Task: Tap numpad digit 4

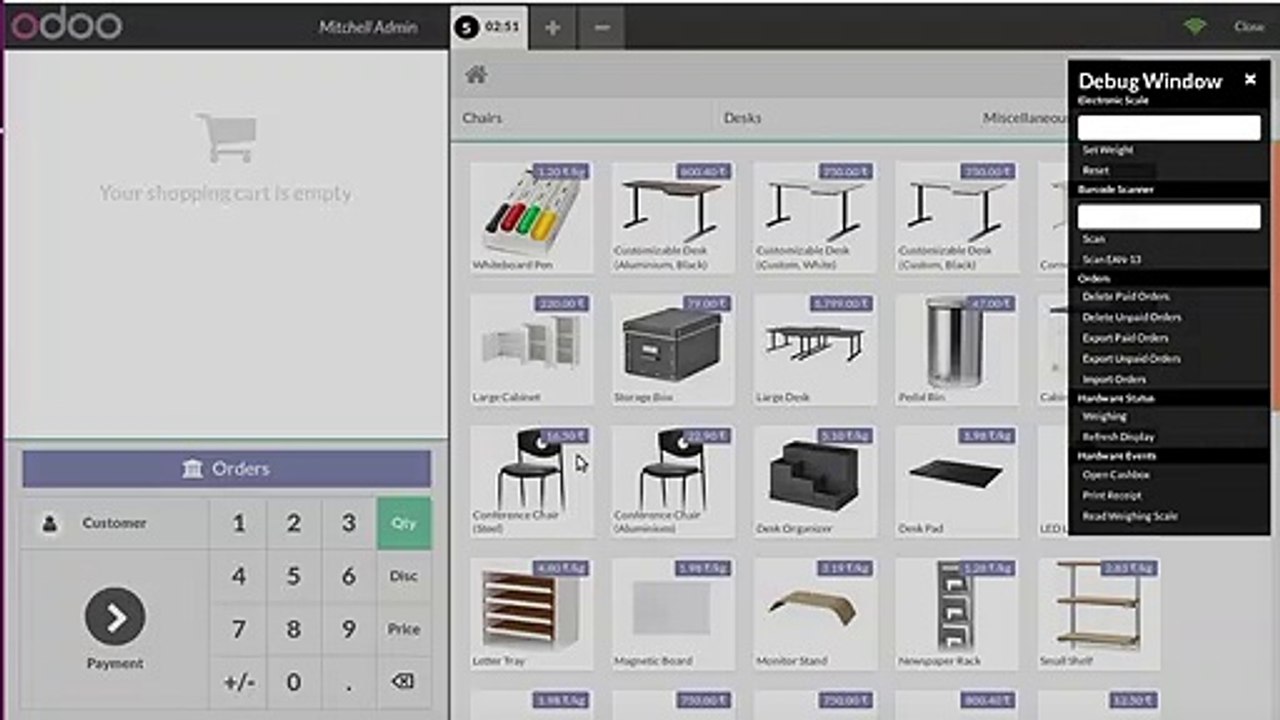Action: click(x=238, y=576)
